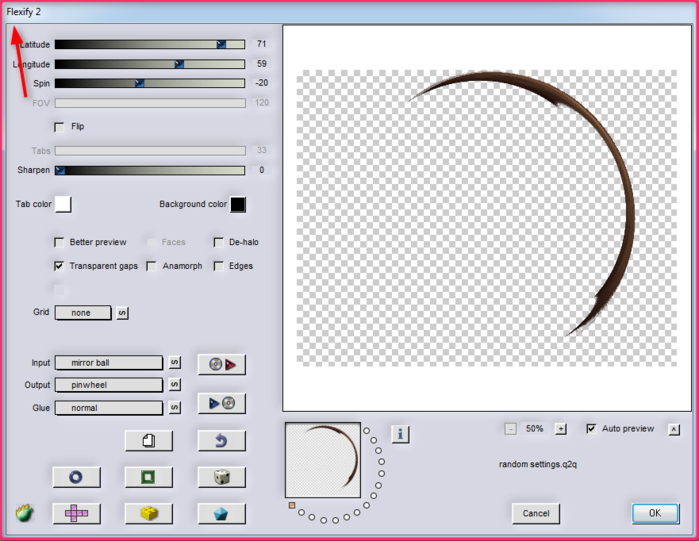Click the Sharpen value 0
The width and height of the screenshot is (699, 541).
coord(262,170)
